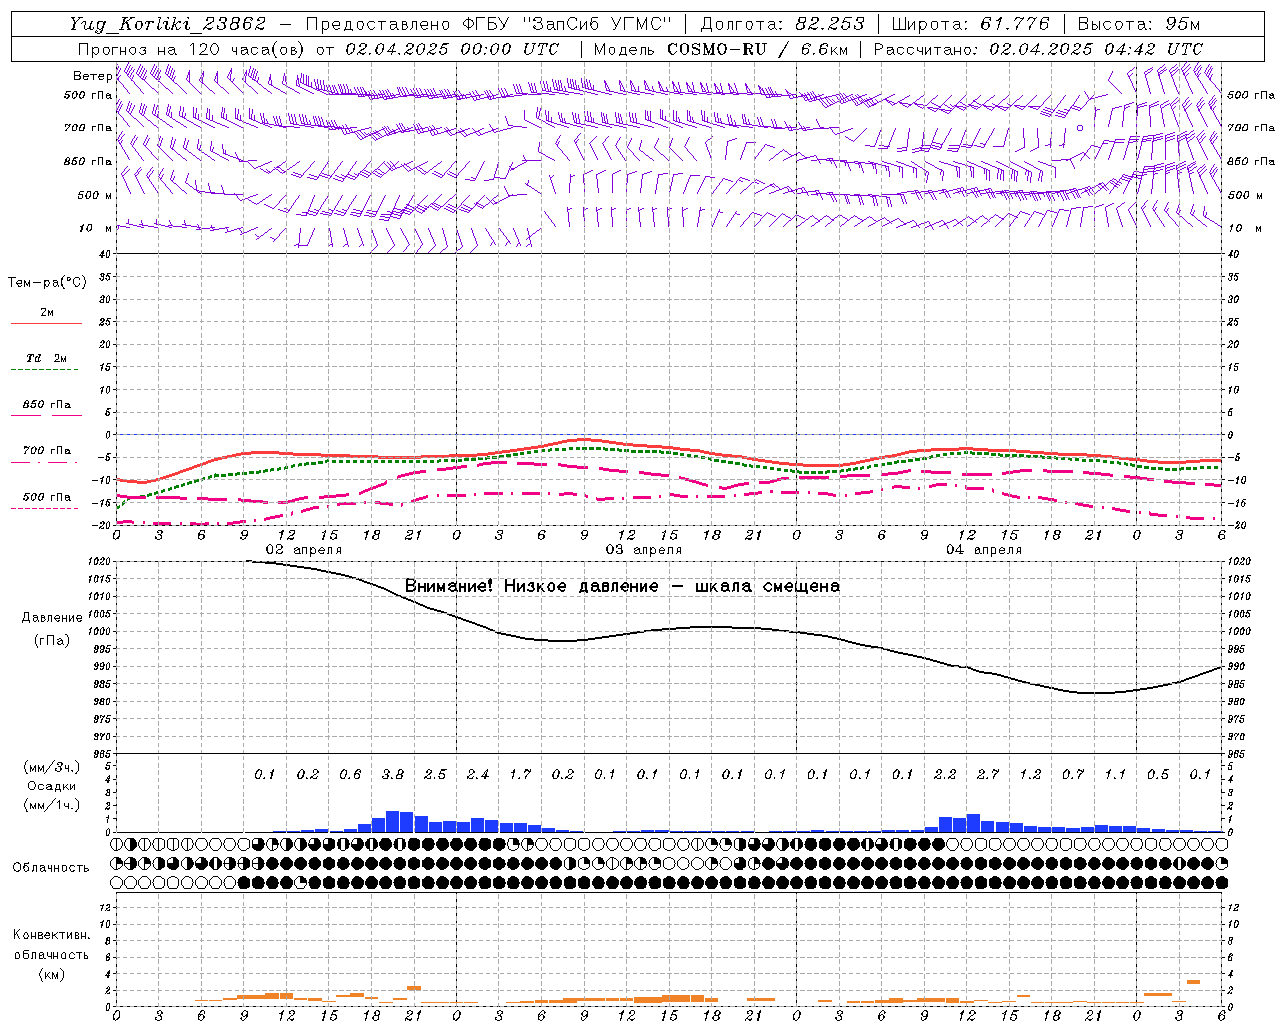Select the 0.7 three-hour precipitation value

click(1073, 774)
